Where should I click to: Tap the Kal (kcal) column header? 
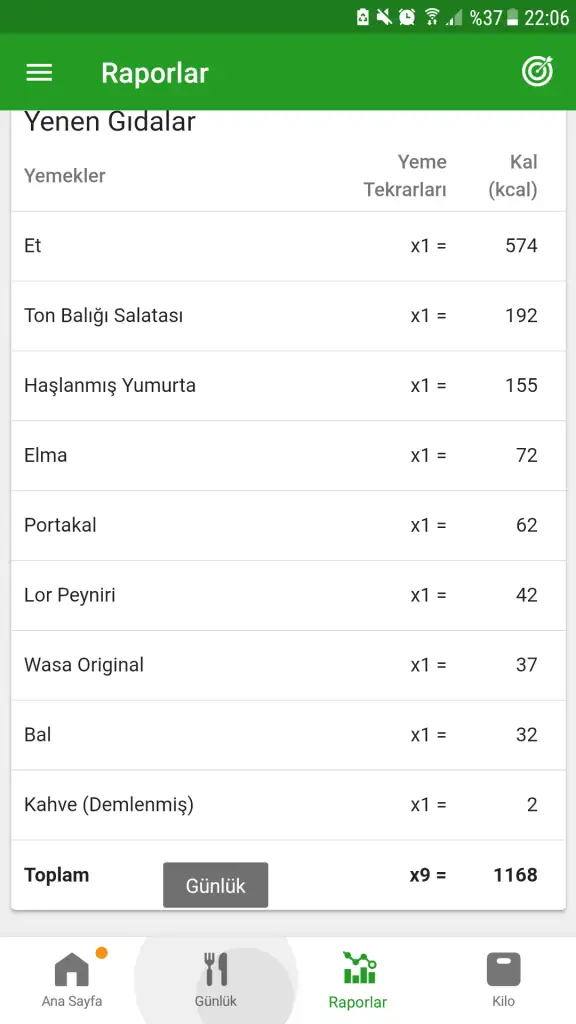tap(513, 176)
